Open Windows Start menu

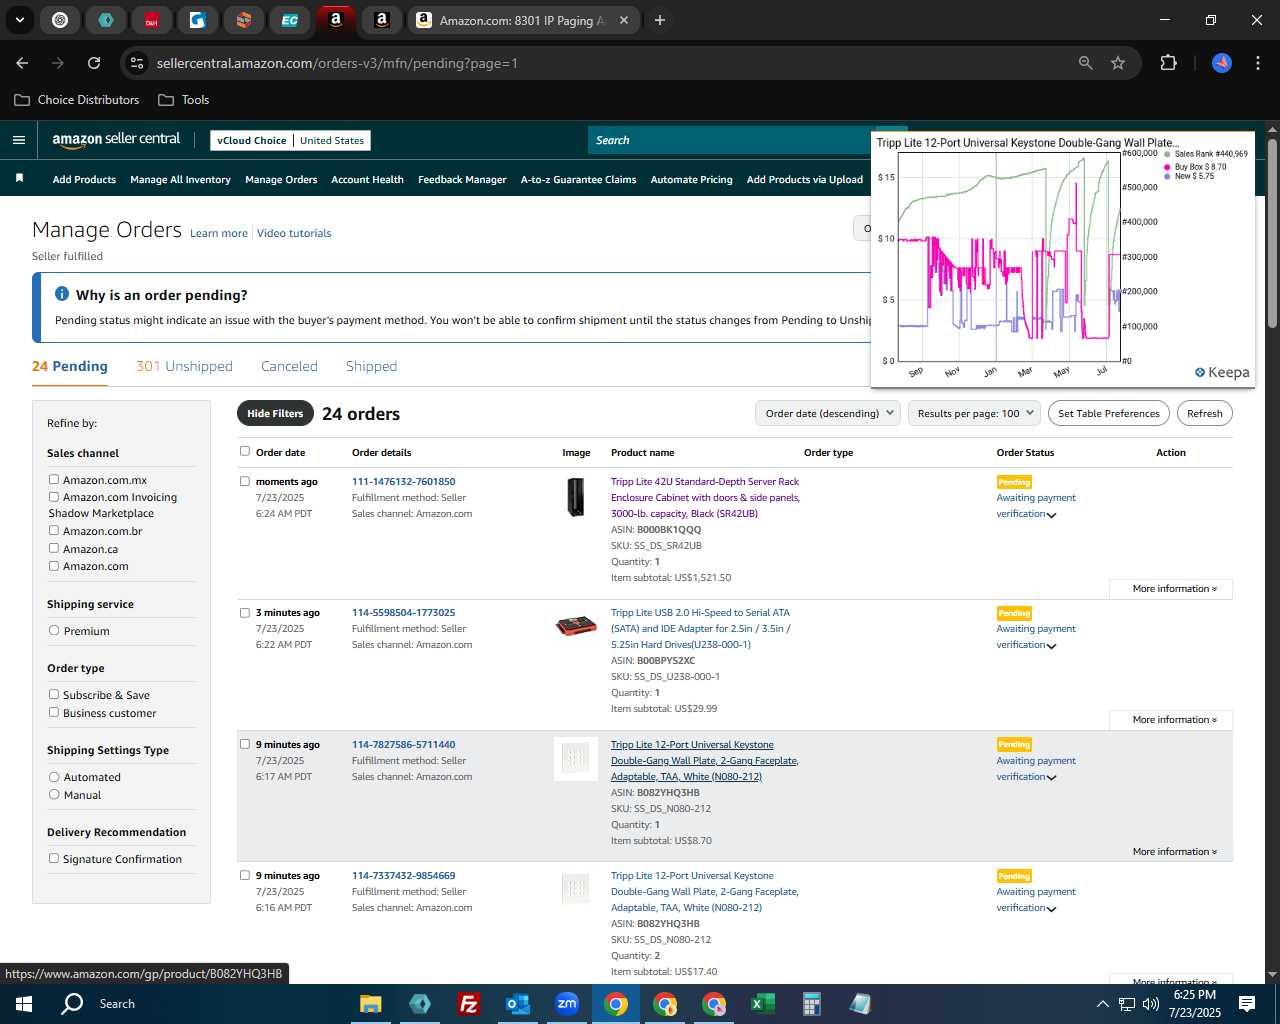coord(24,1004)
